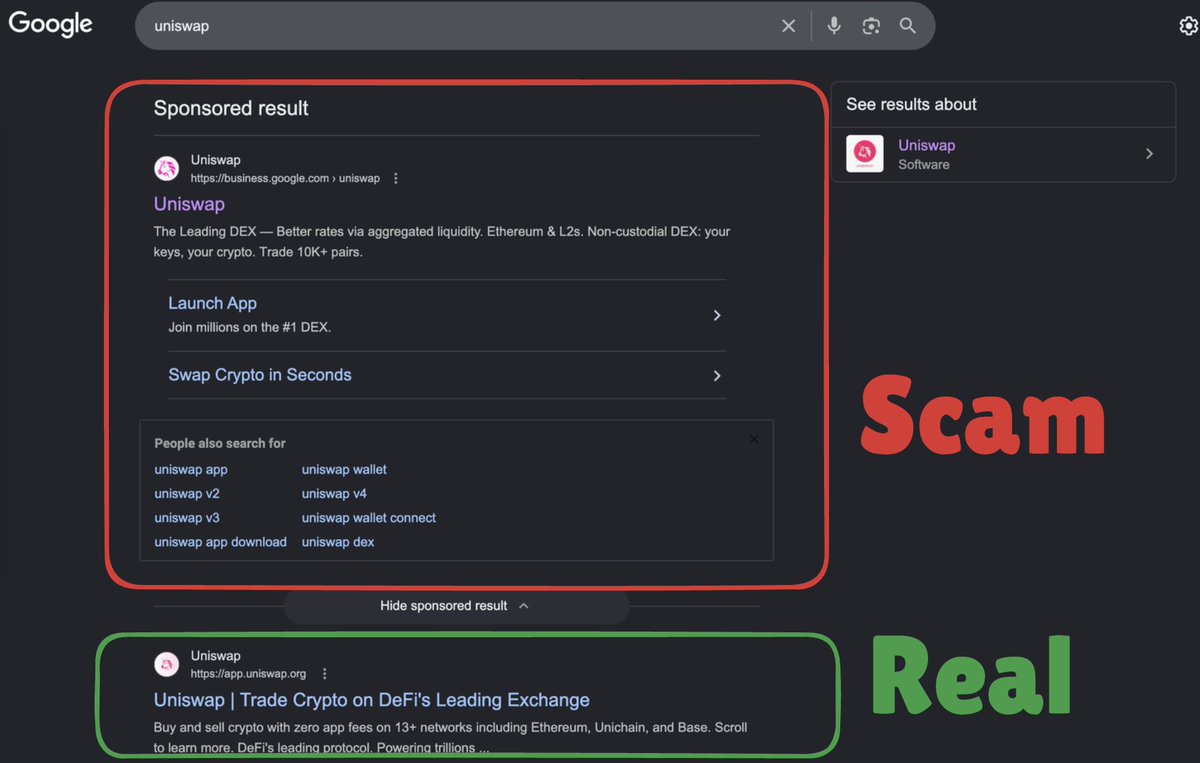Click the Sponsored result heading
Image resolution: width=1200 pixels, height=763 pixels.
[231, 108]
